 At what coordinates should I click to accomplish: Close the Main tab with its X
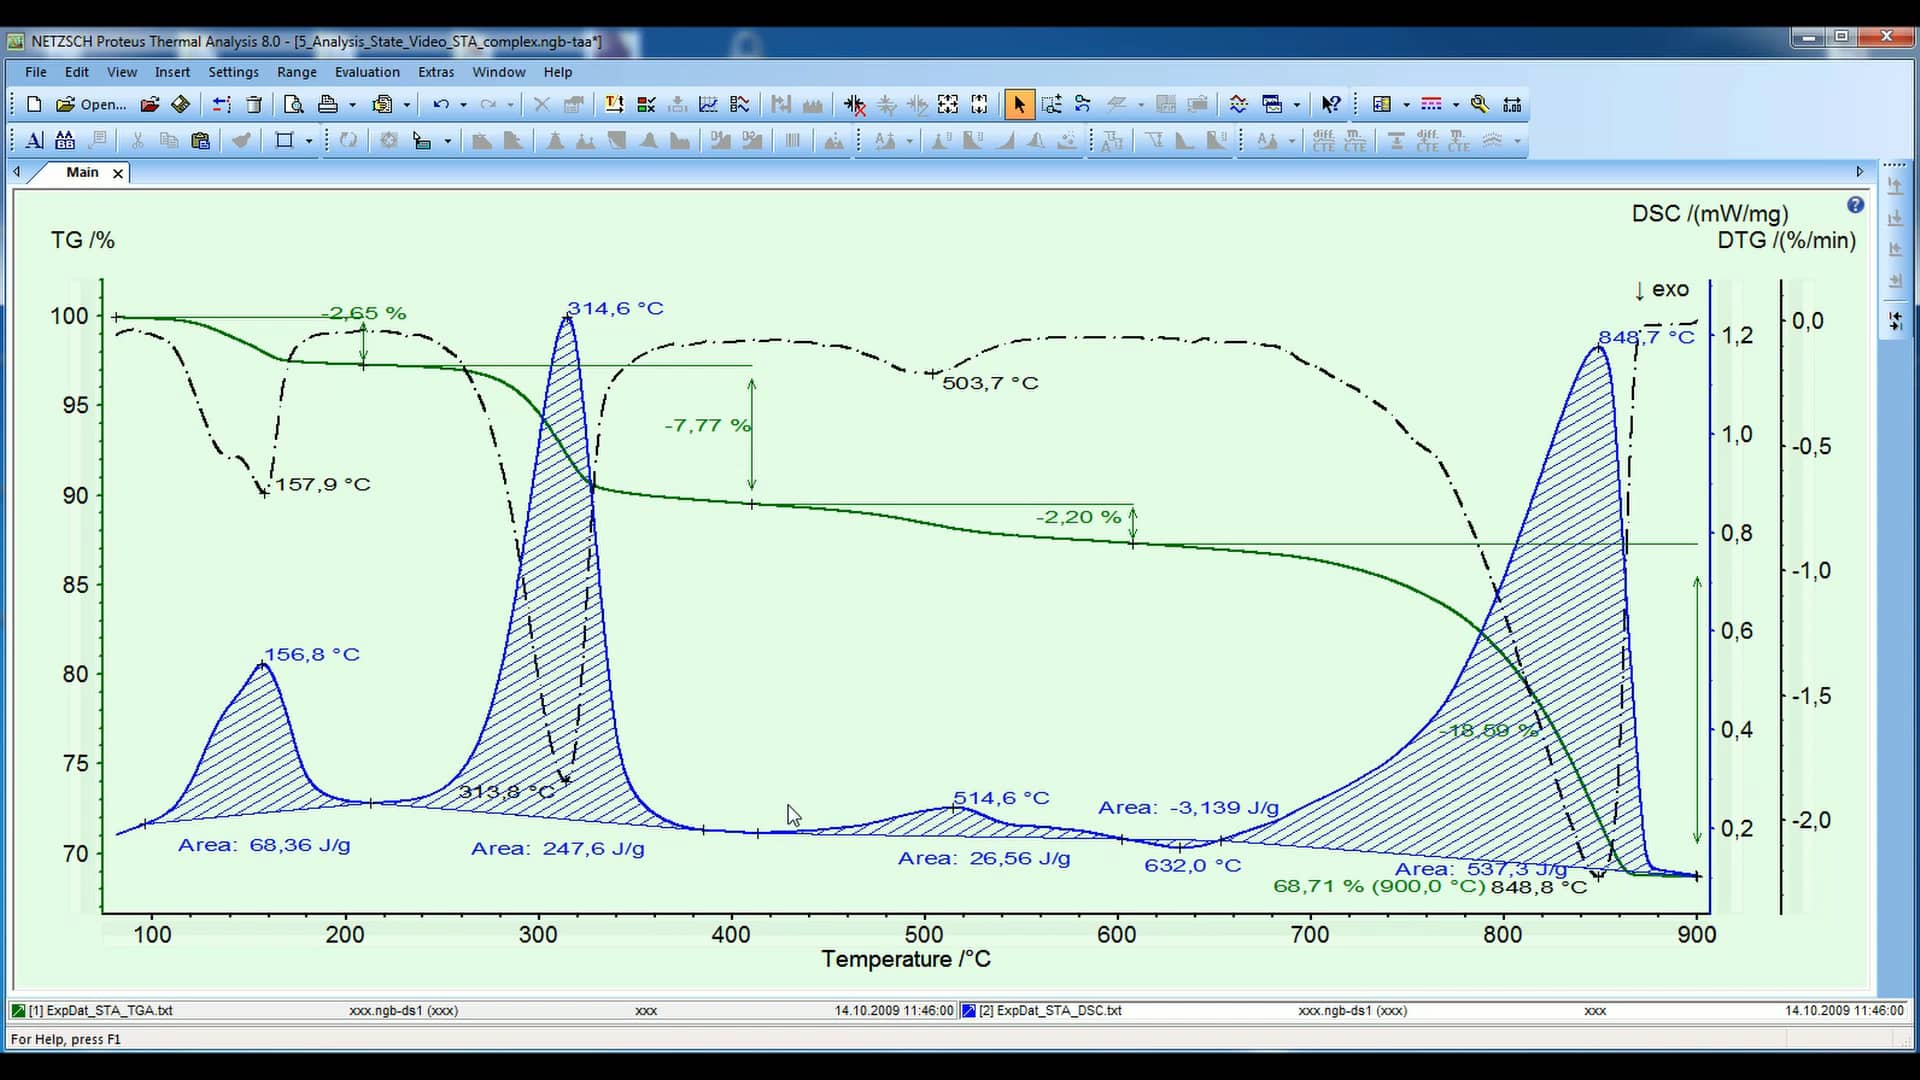point(117,173)
